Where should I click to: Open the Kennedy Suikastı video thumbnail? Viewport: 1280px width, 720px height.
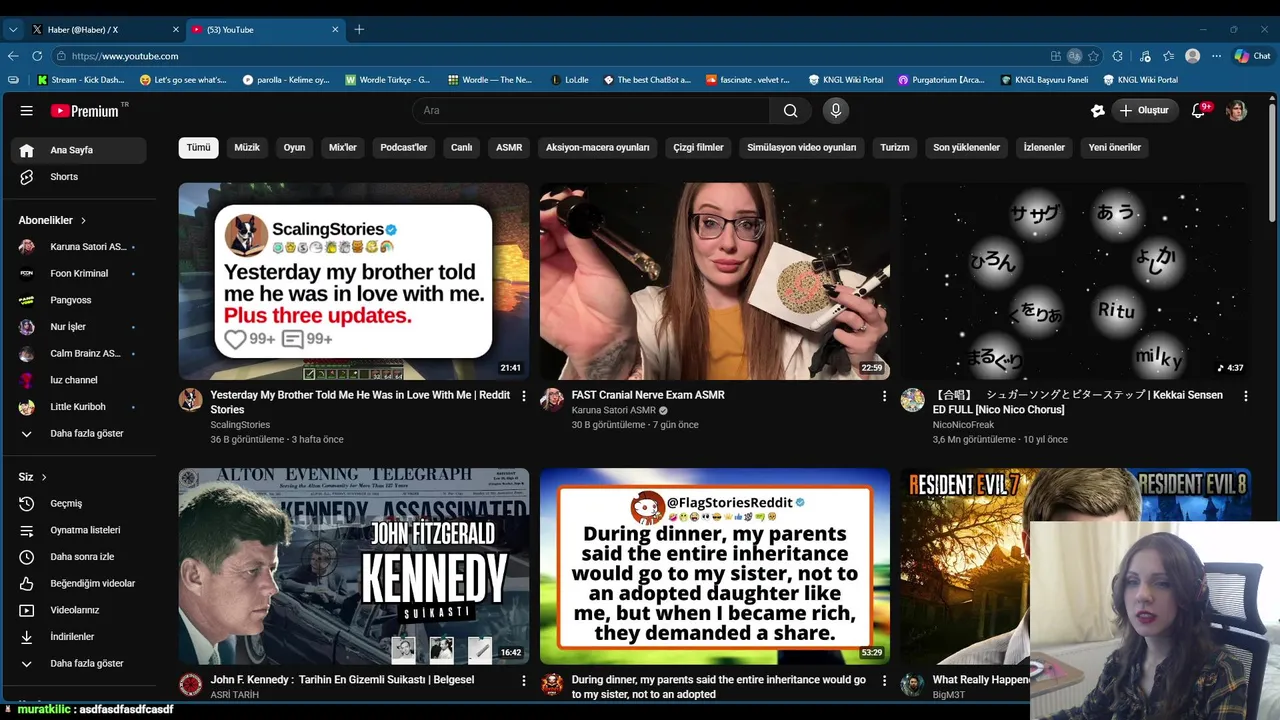[354, 566]
